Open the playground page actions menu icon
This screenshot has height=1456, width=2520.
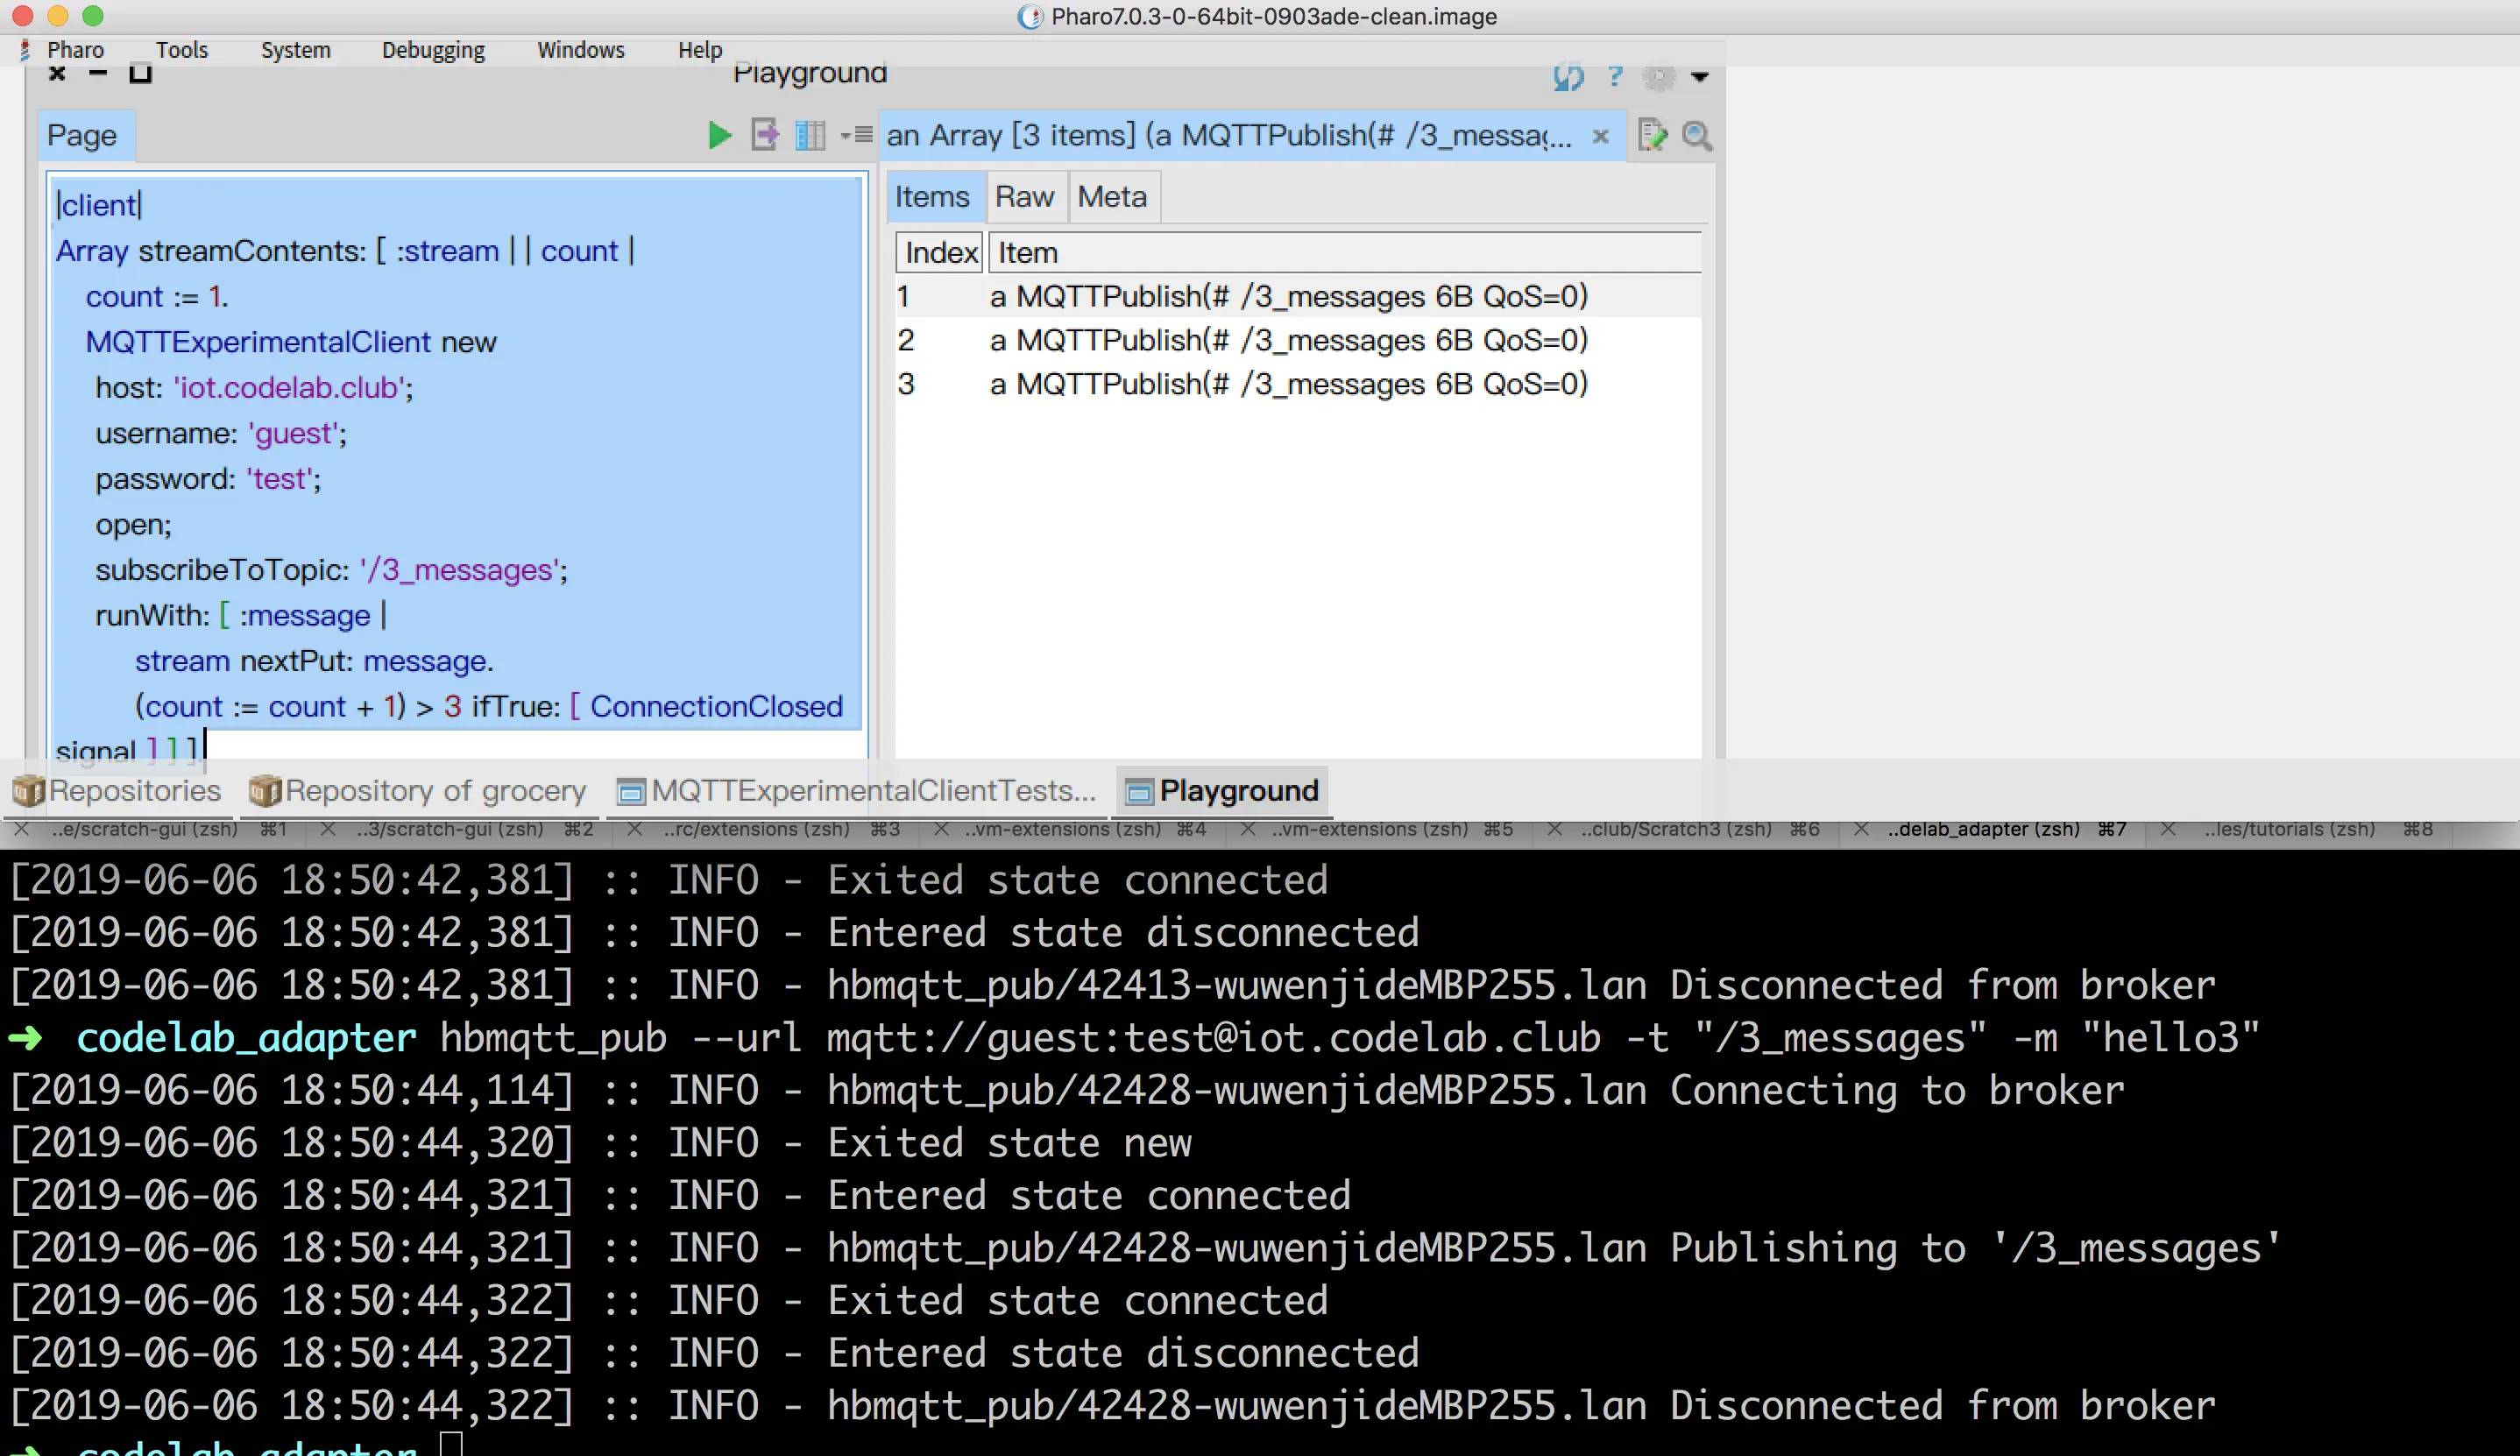click(858, 135)
